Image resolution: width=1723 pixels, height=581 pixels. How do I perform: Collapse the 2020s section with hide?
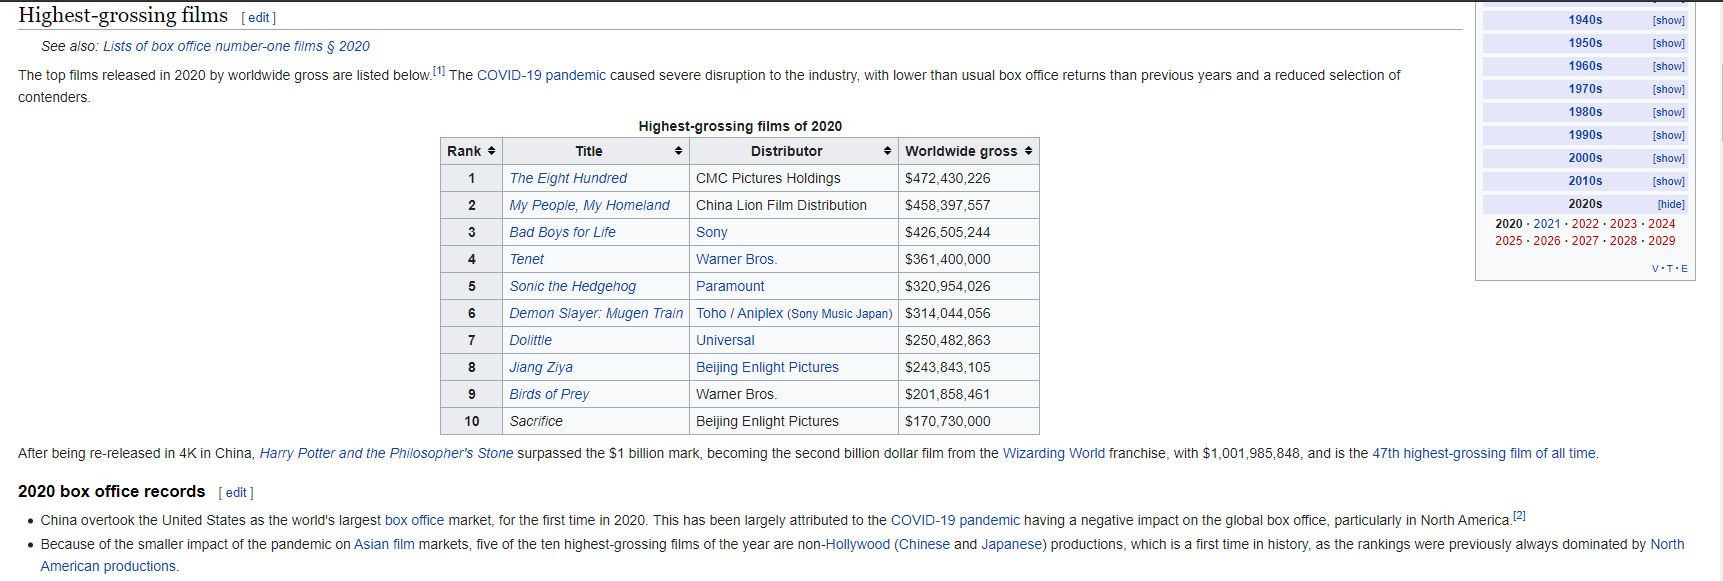[1670, 204]
